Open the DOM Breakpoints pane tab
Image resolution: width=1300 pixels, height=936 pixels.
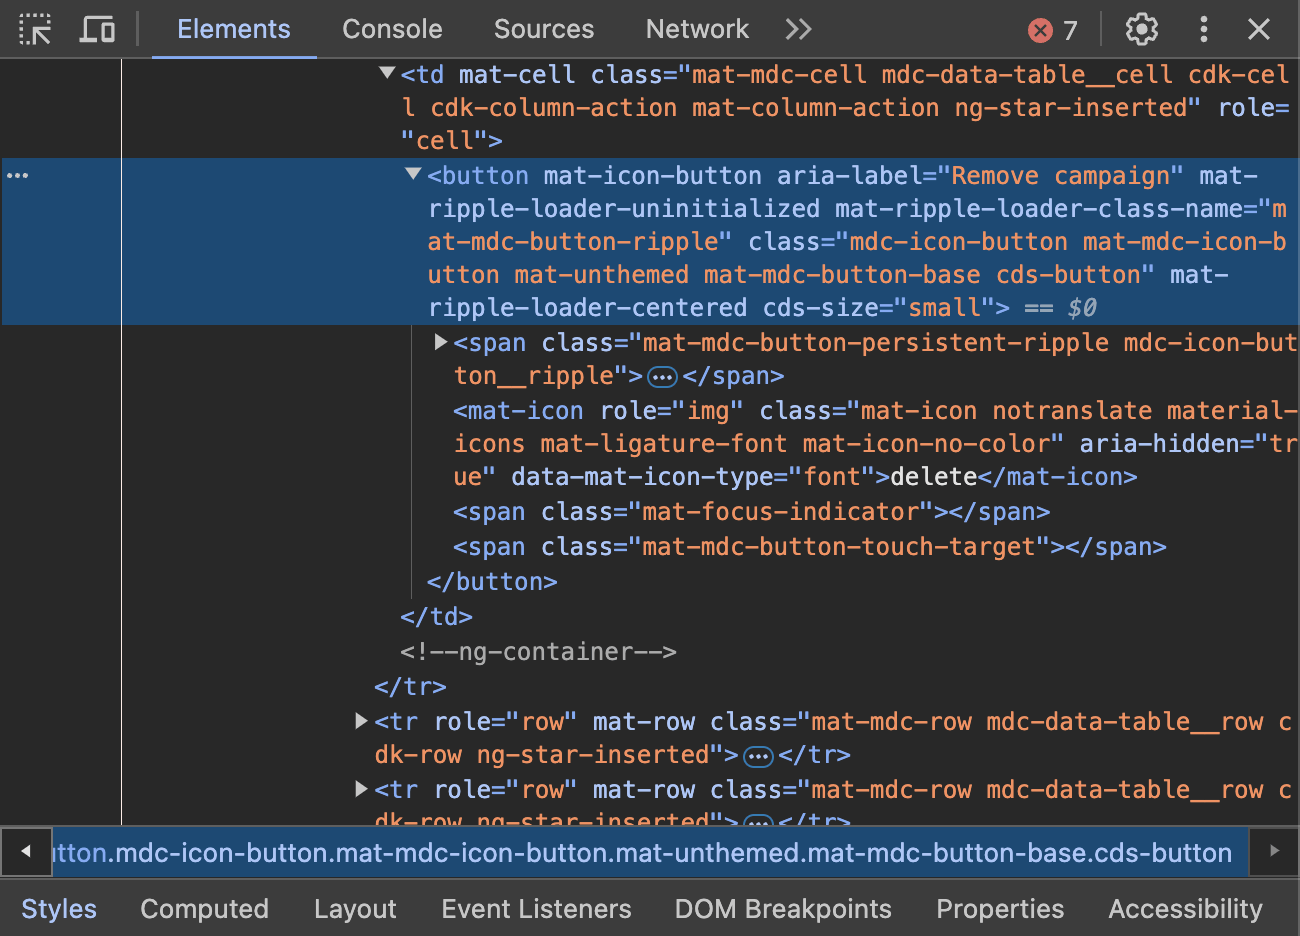(783, 908)
